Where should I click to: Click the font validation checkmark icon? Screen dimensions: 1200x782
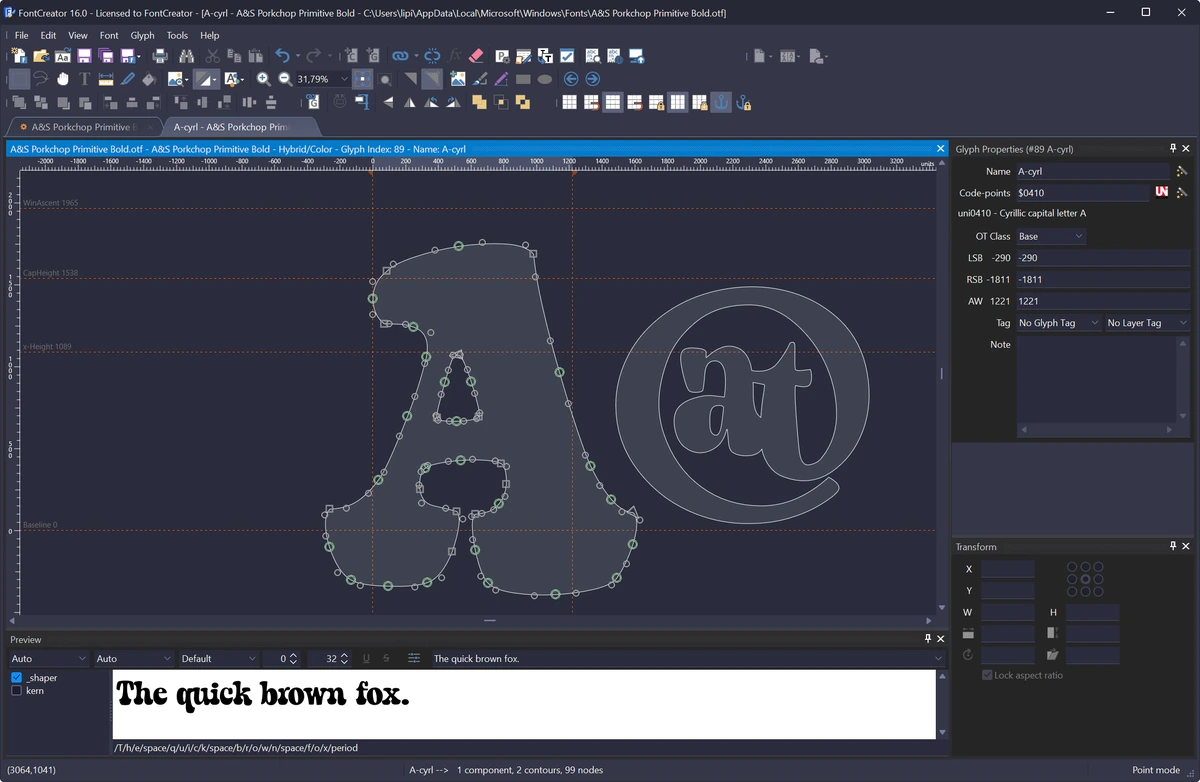coord(567,56)
